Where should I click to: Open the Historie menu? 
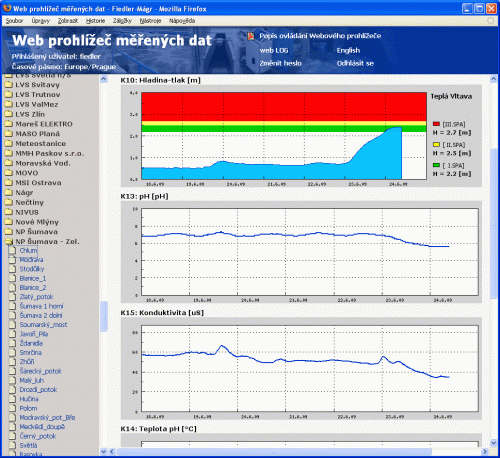(x=95, y=21)
